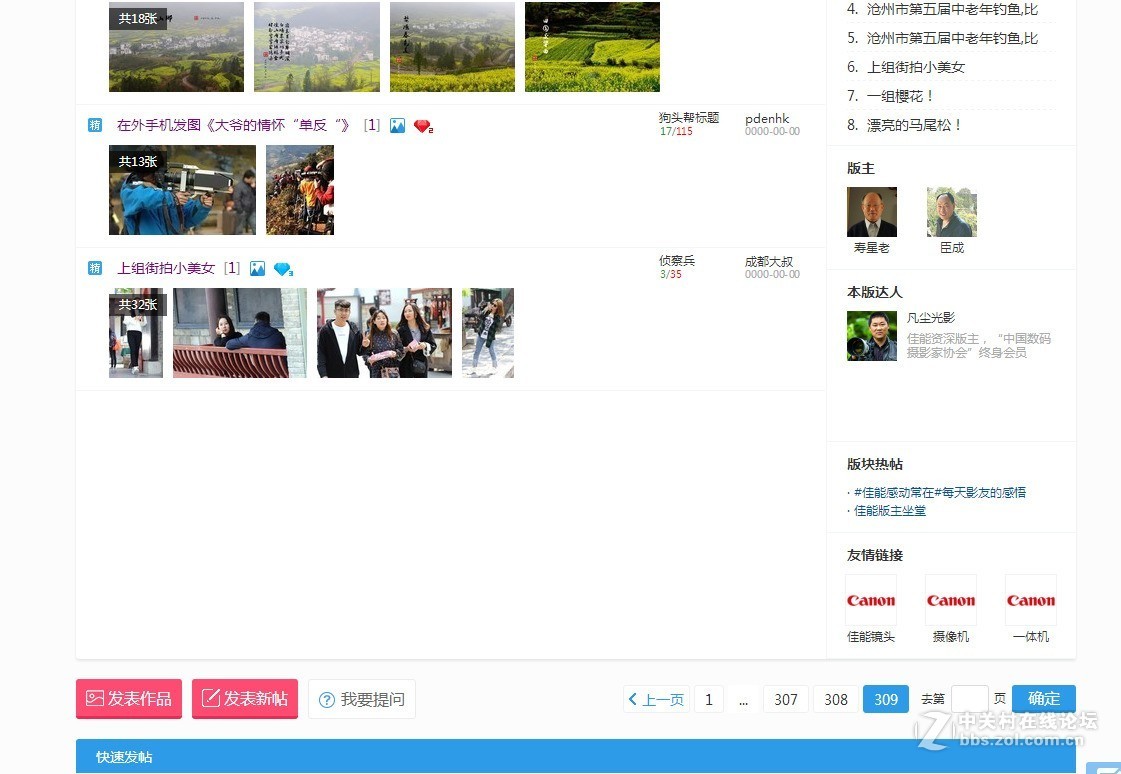Click the image icon next to 大爷的情怀 title
Screen dimensions: 1121x774
397,125
